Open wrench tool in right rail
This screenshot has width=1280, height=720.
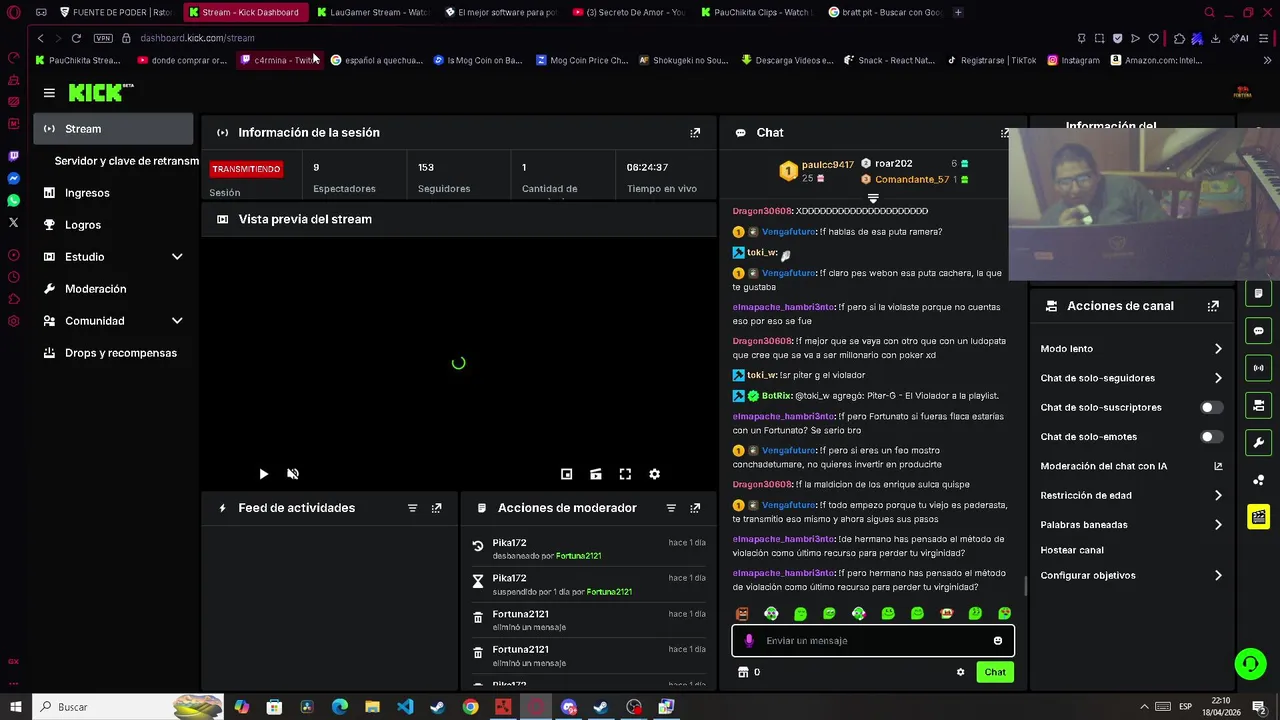1259,442
